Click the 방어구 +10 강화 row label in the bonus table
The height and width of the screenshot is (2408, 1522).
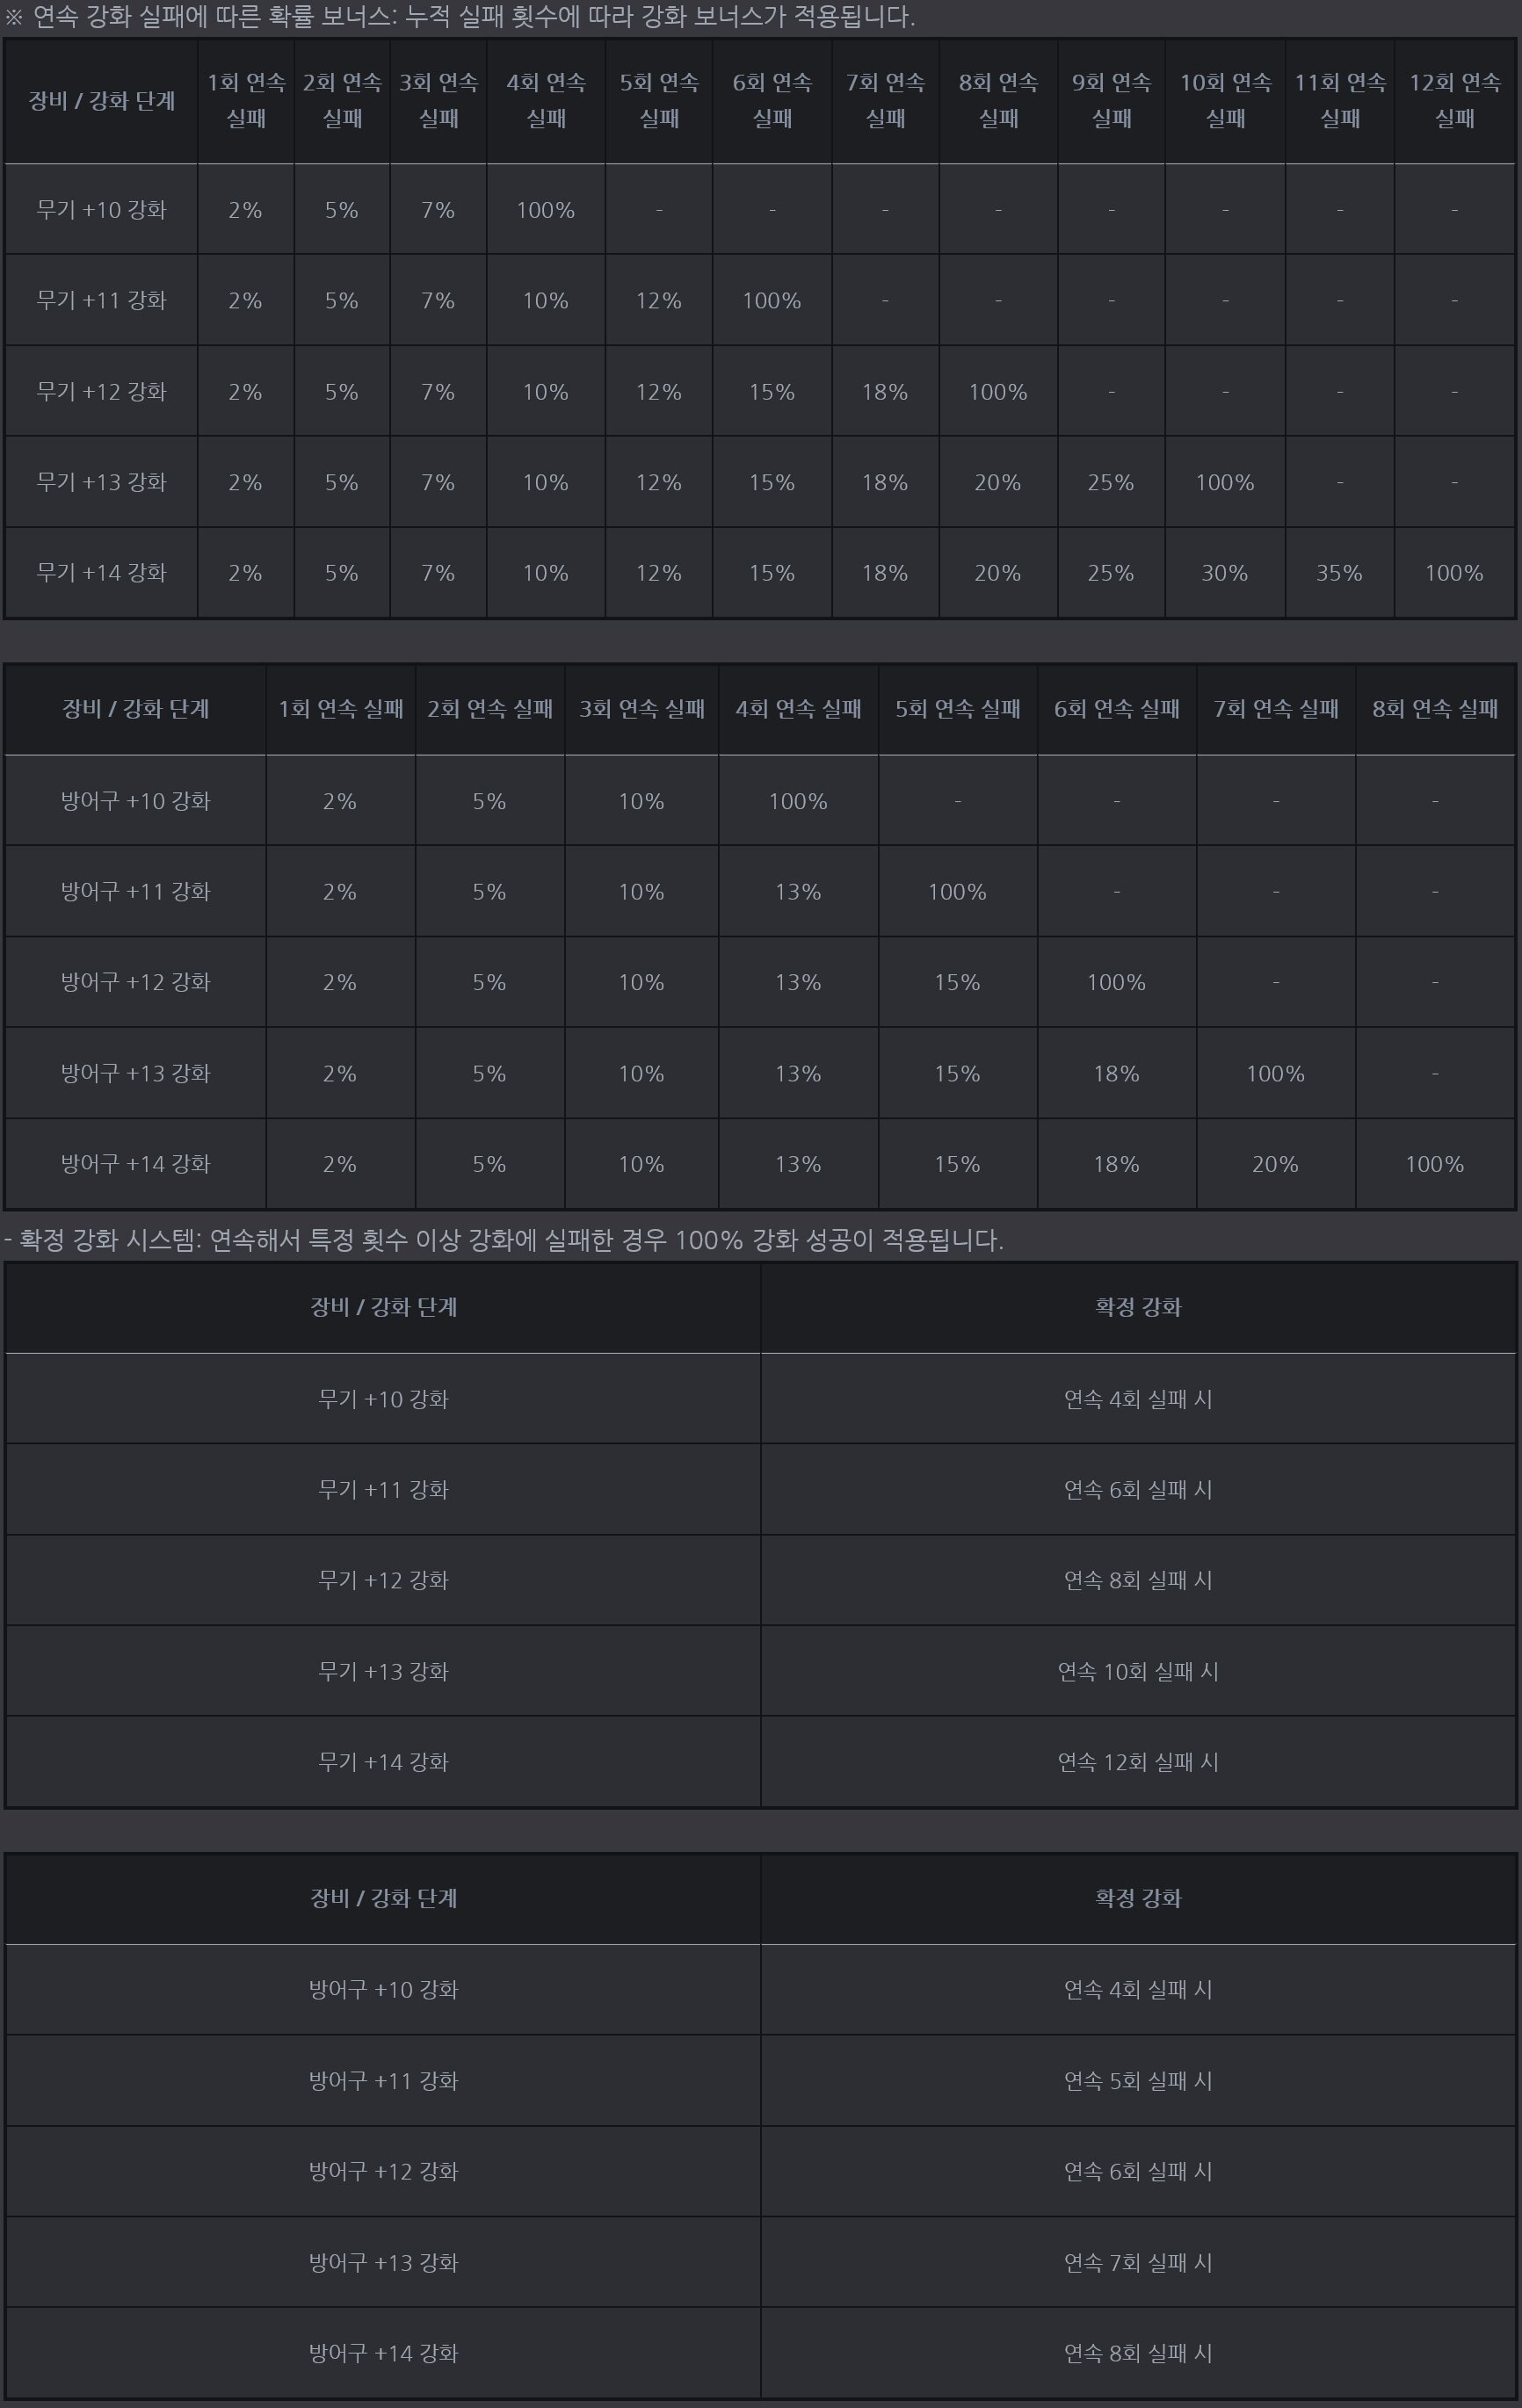135,801
